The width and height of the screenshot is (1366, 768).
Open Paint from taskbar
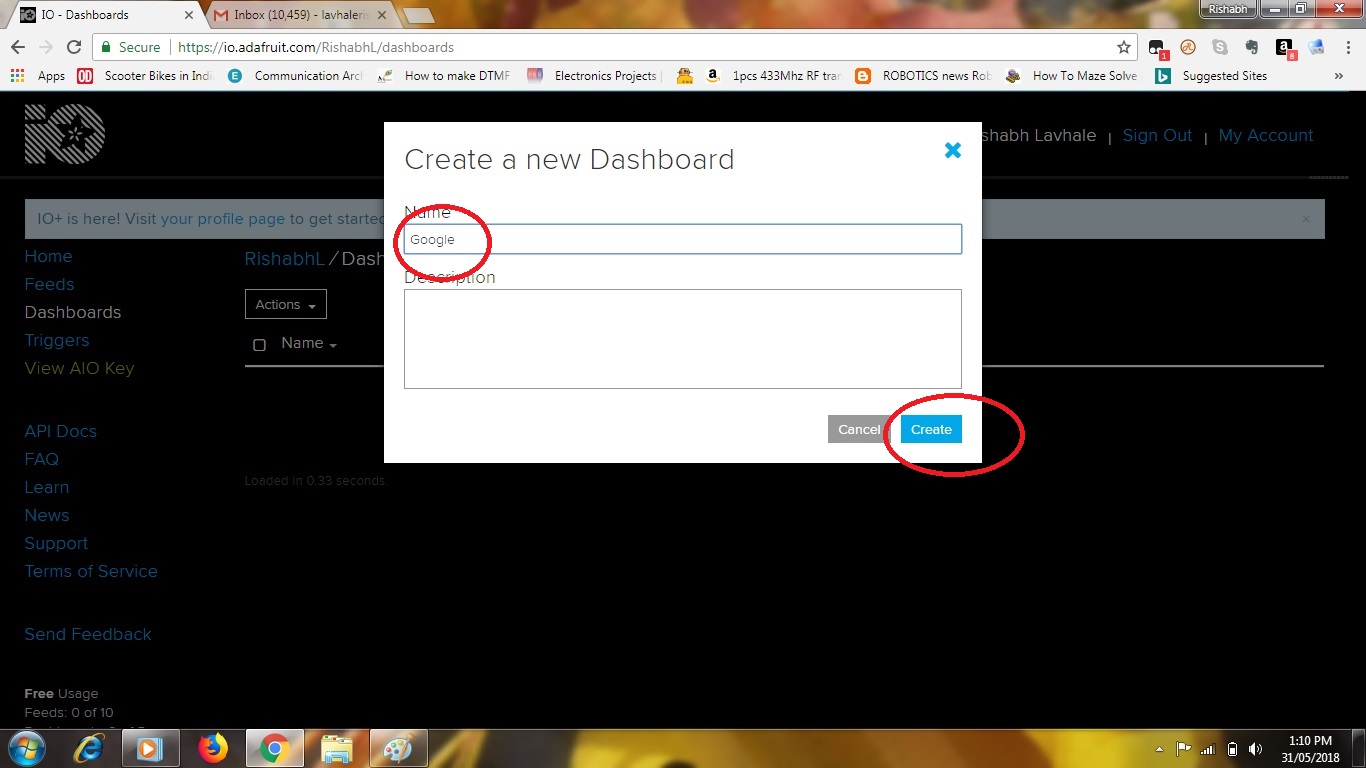398,748
